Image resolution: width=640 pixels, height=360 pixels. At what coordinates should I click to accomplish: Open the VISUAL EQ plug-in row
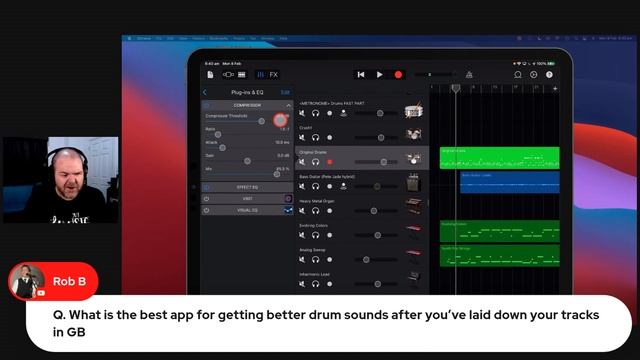[x=247, y=210]
